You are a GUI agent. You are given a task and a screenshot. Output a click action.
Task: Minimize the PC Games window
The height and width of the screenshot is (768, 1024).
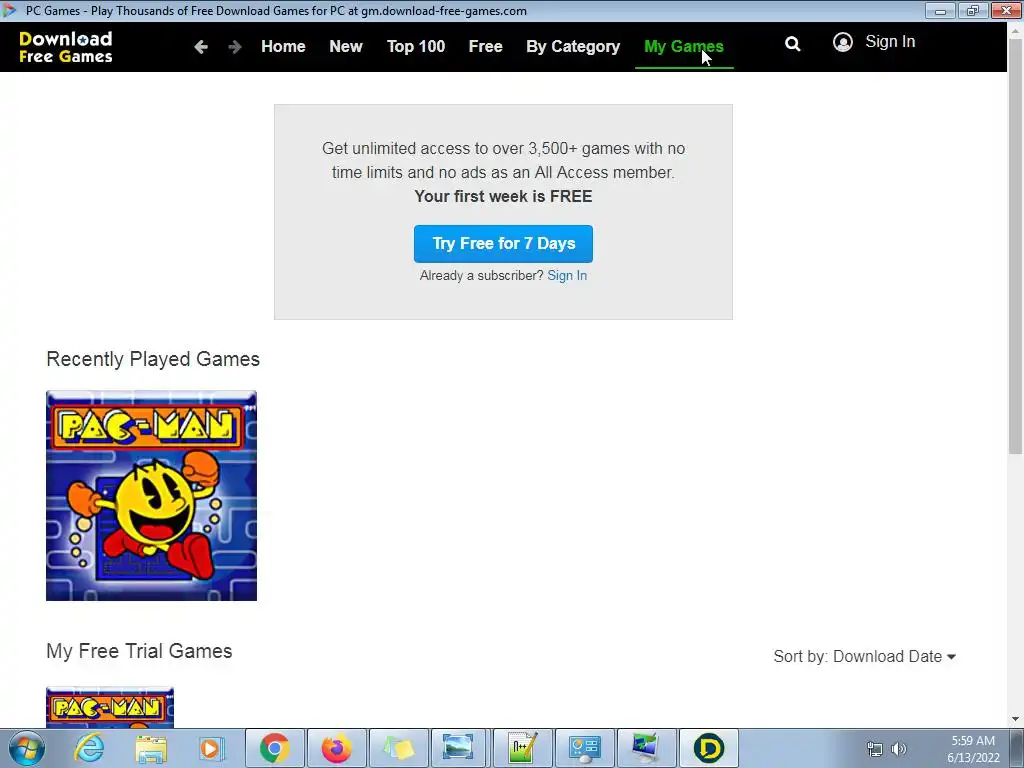click(x=940, y=10)
